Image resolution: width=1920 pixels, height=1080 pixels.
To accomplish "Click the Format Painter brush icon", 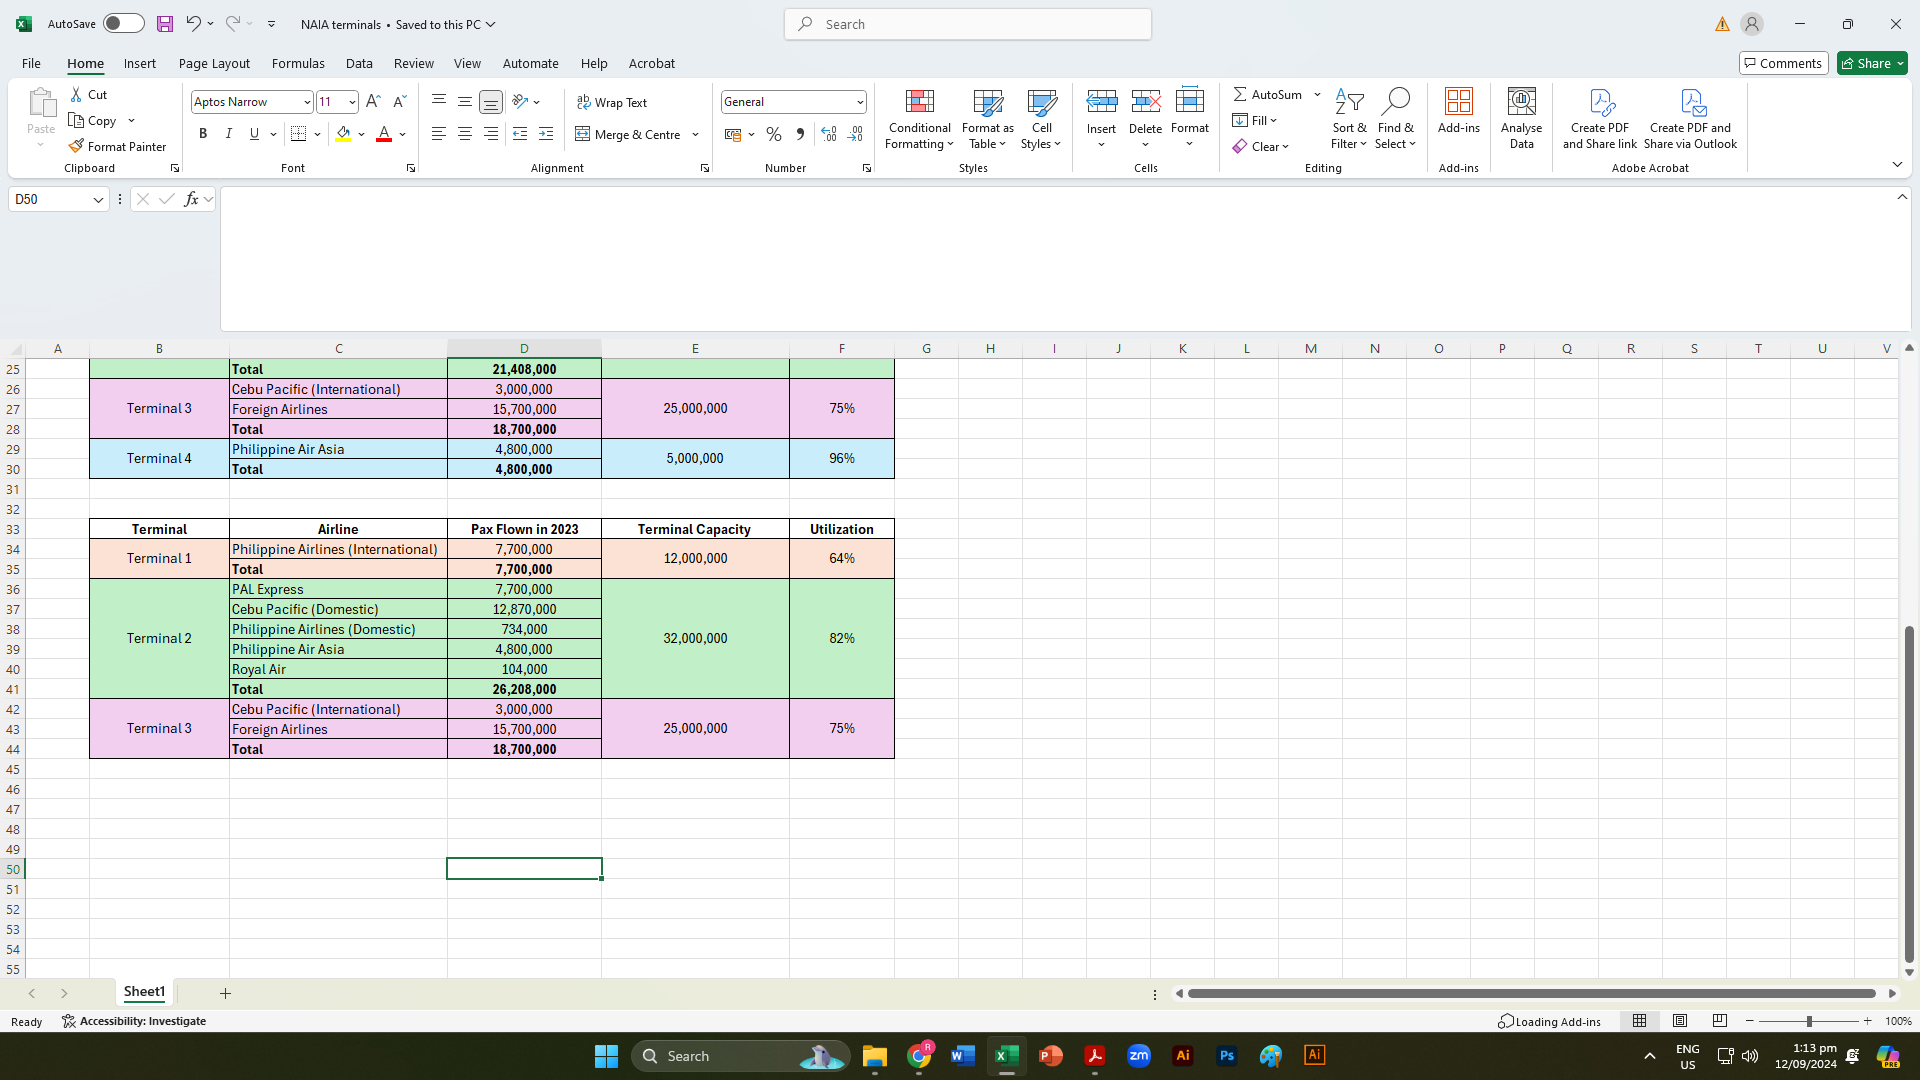I will (x=76, y=146).
